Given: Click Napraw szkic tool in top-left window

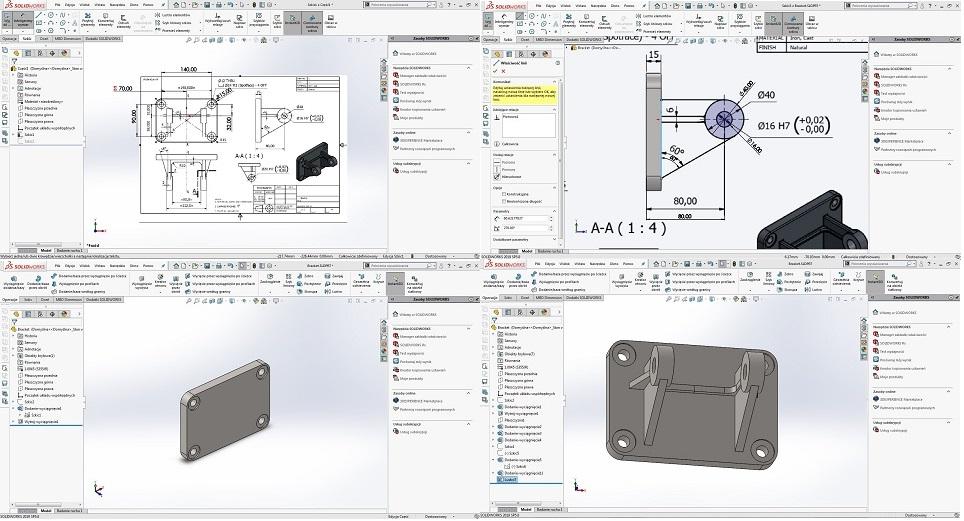Looking at the screenshot, I should (239, 20).
